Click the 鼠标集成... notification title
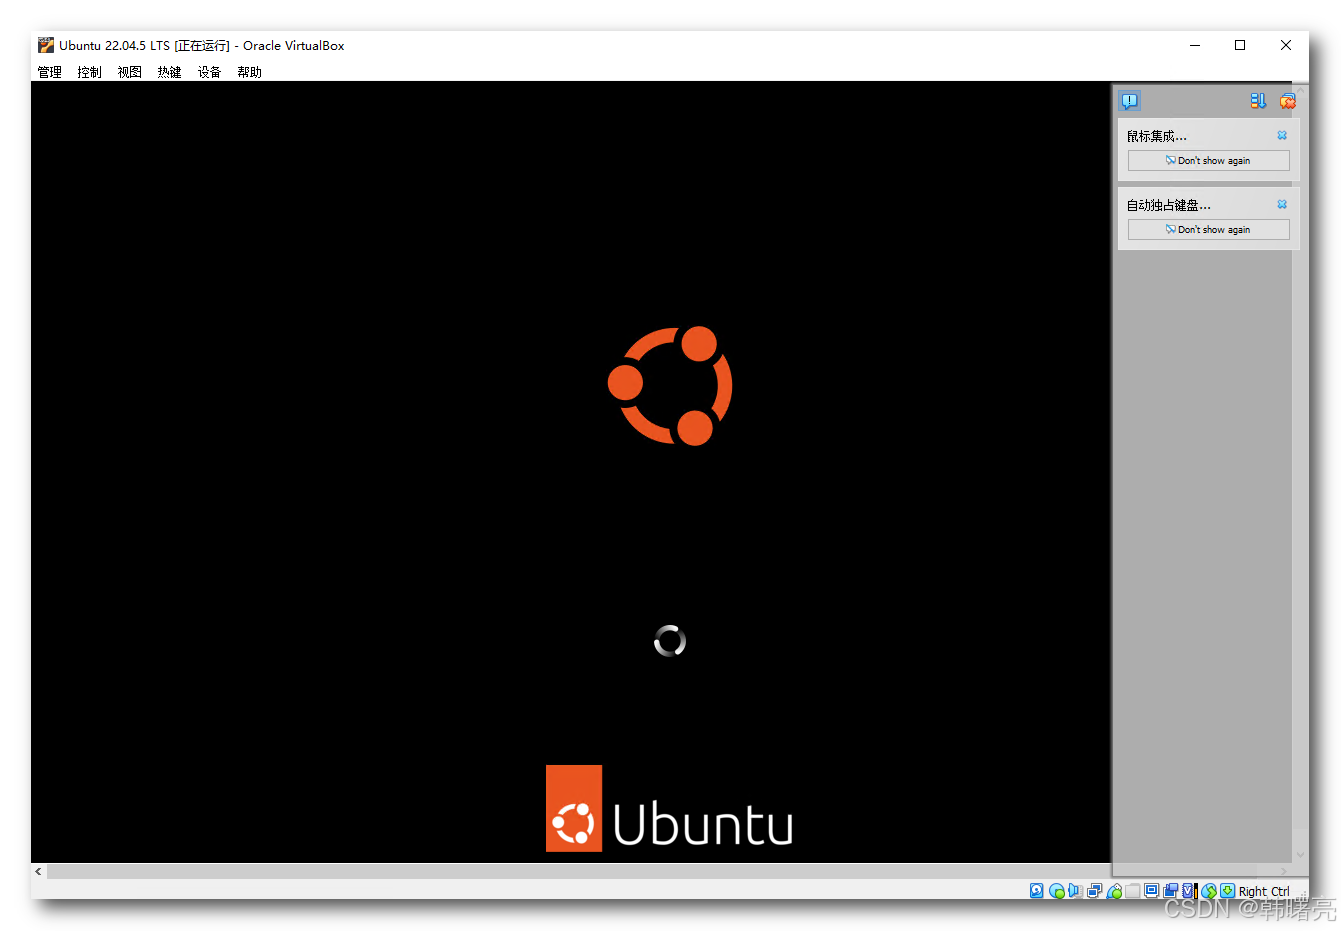The height and width of the screenshot is (931, 1341). 1157,136
